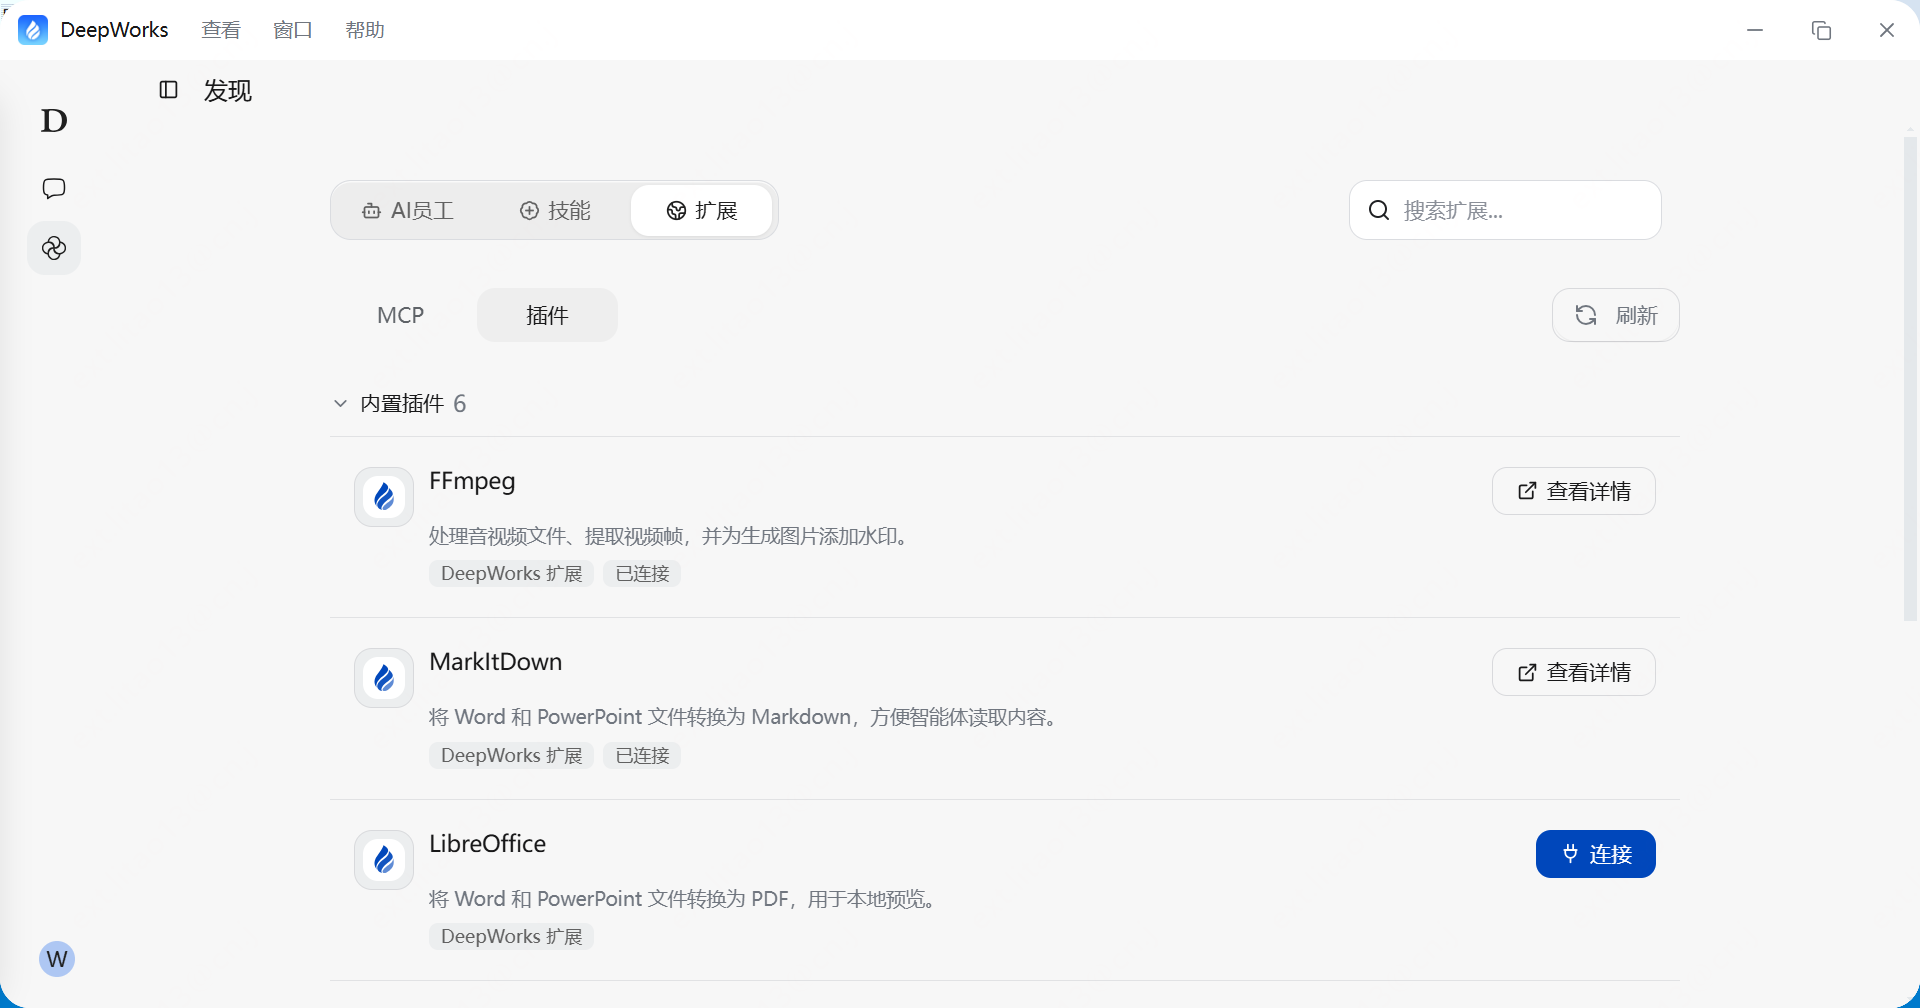Screen dimensions: 1920x1008
Task: Click the MarkItDown plugin icon
Action: tap(384, 678)
